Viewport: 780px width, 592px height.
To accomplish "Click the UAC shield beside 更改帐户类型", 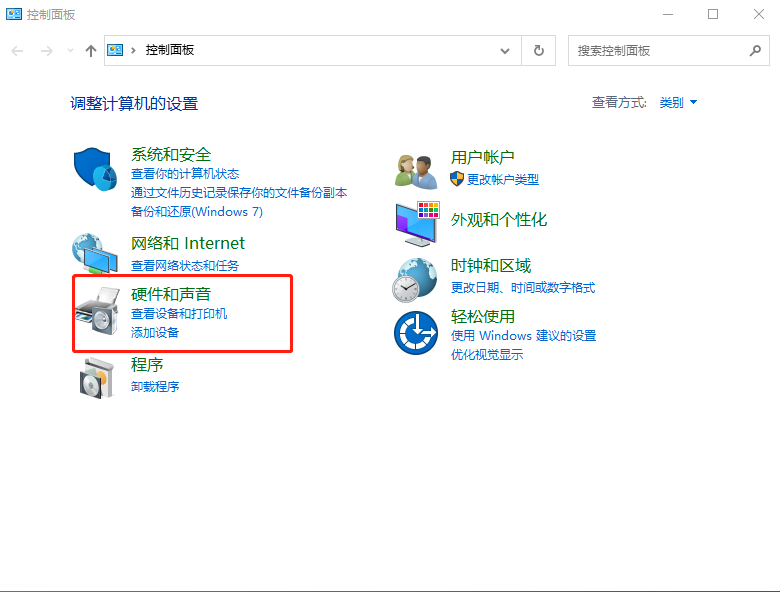I will pos(457,179).
